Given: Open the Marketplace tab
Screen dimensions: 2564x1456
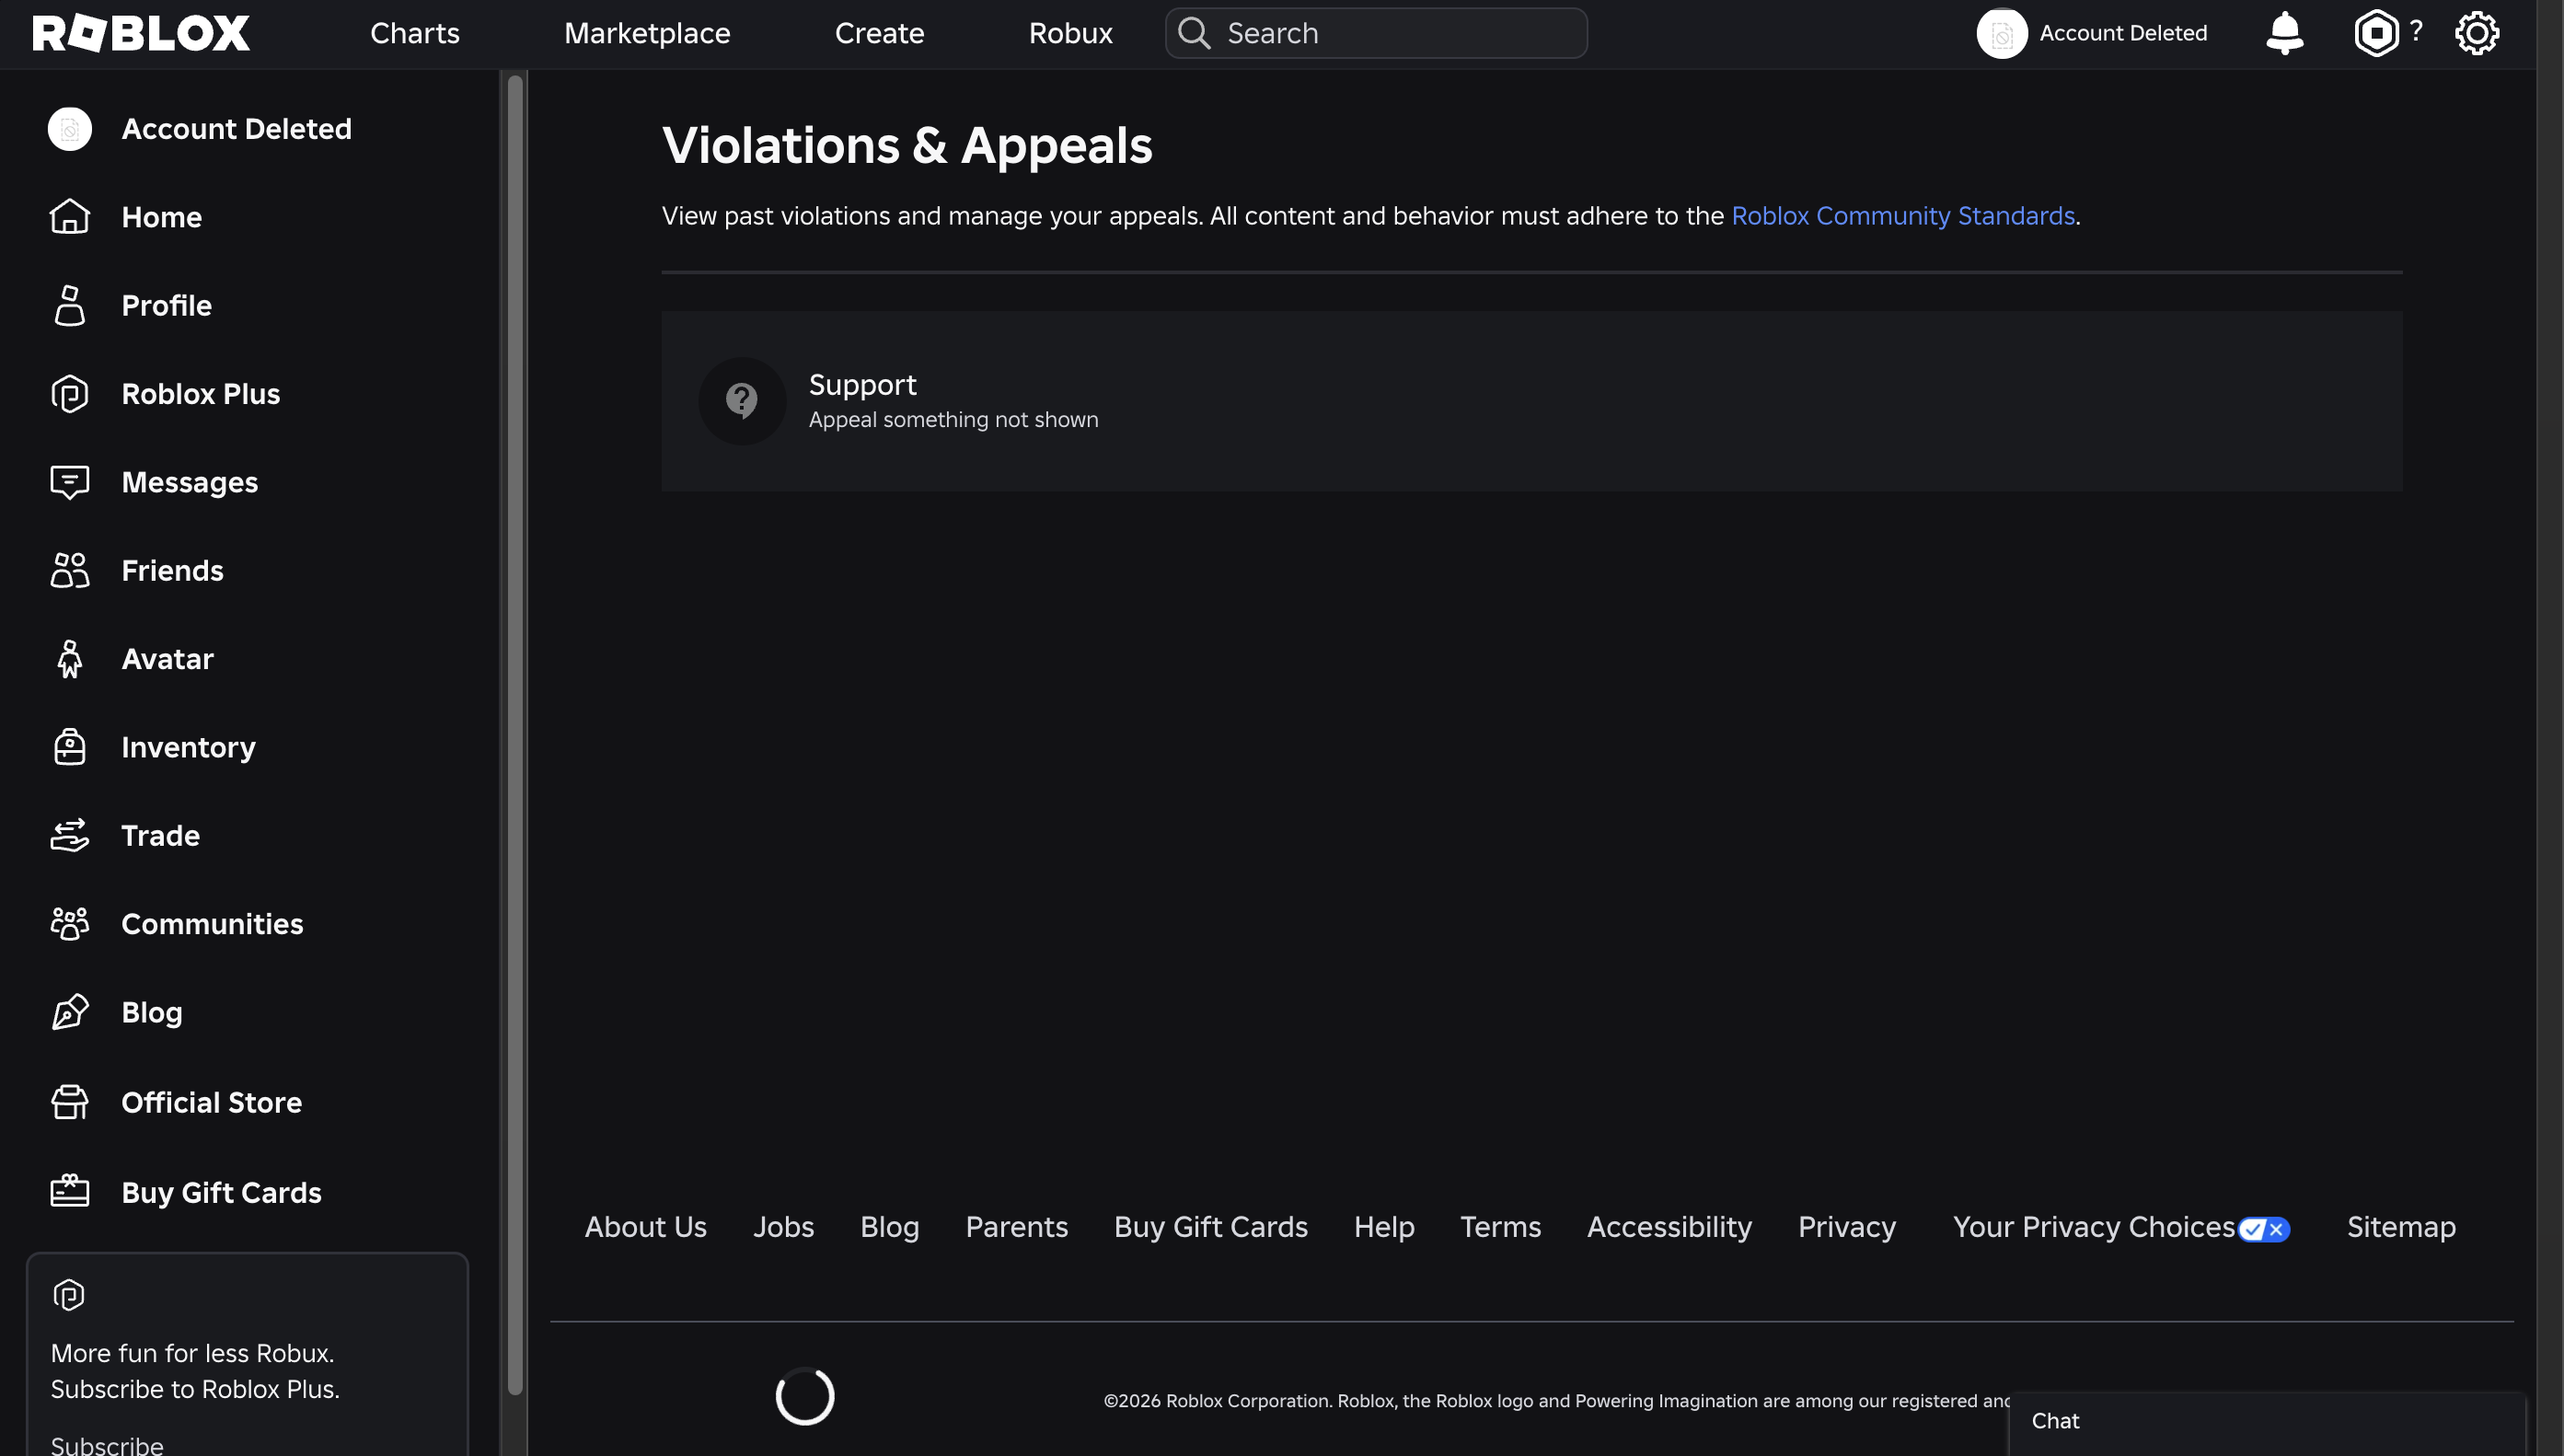Looking at the screenshot, I should coord(647,33).
